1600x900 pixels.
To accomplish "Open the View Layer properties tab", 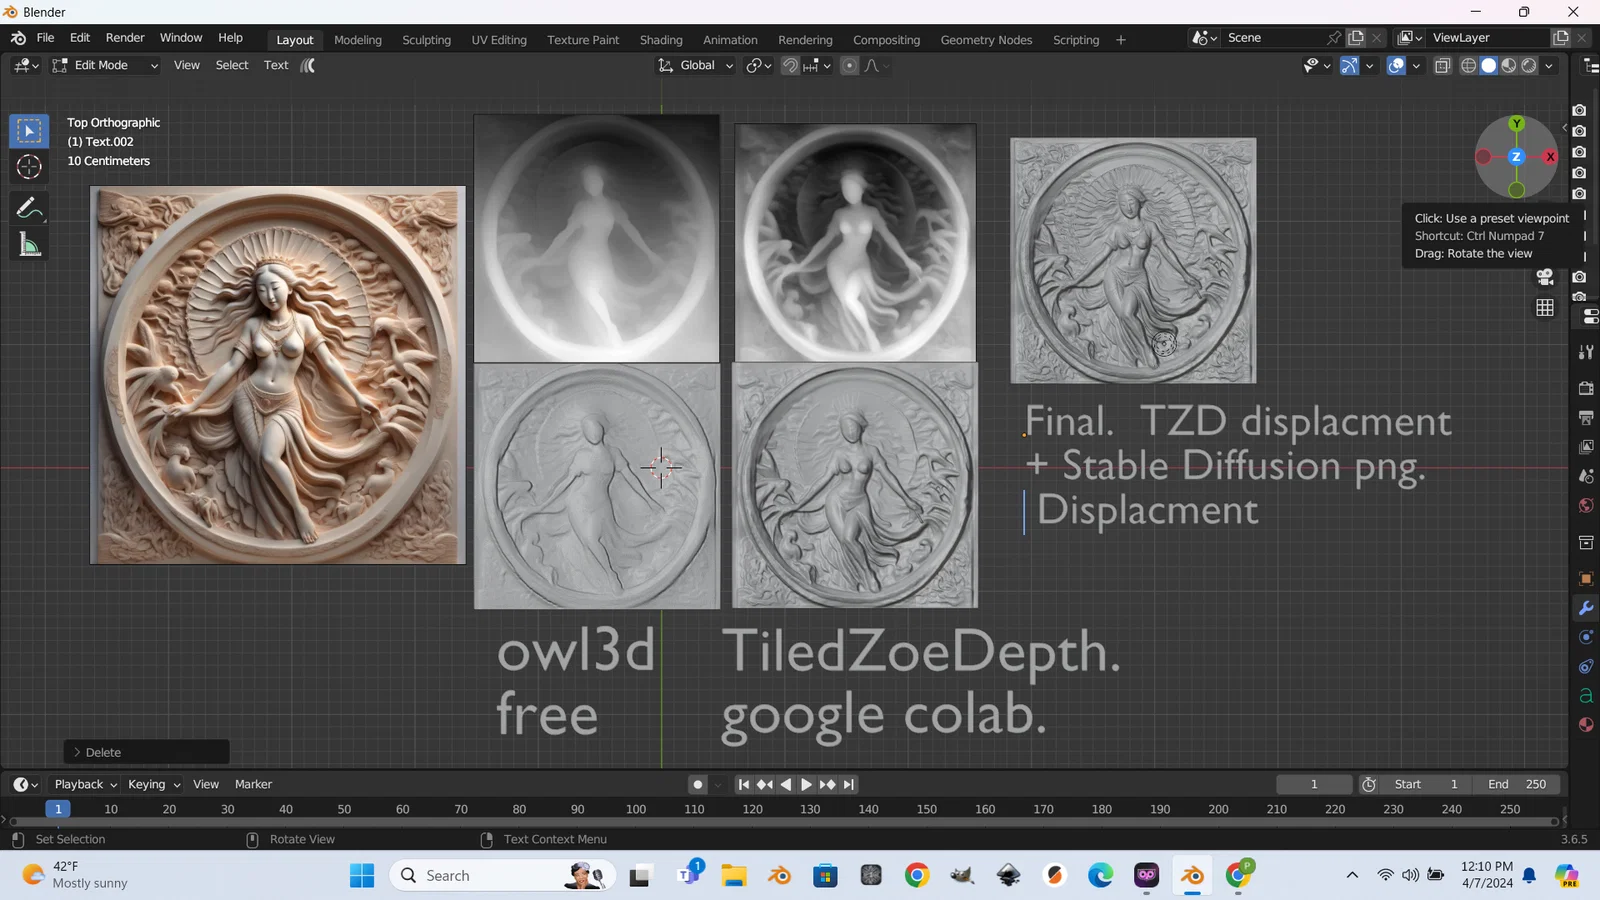I will coord(1586,447).
